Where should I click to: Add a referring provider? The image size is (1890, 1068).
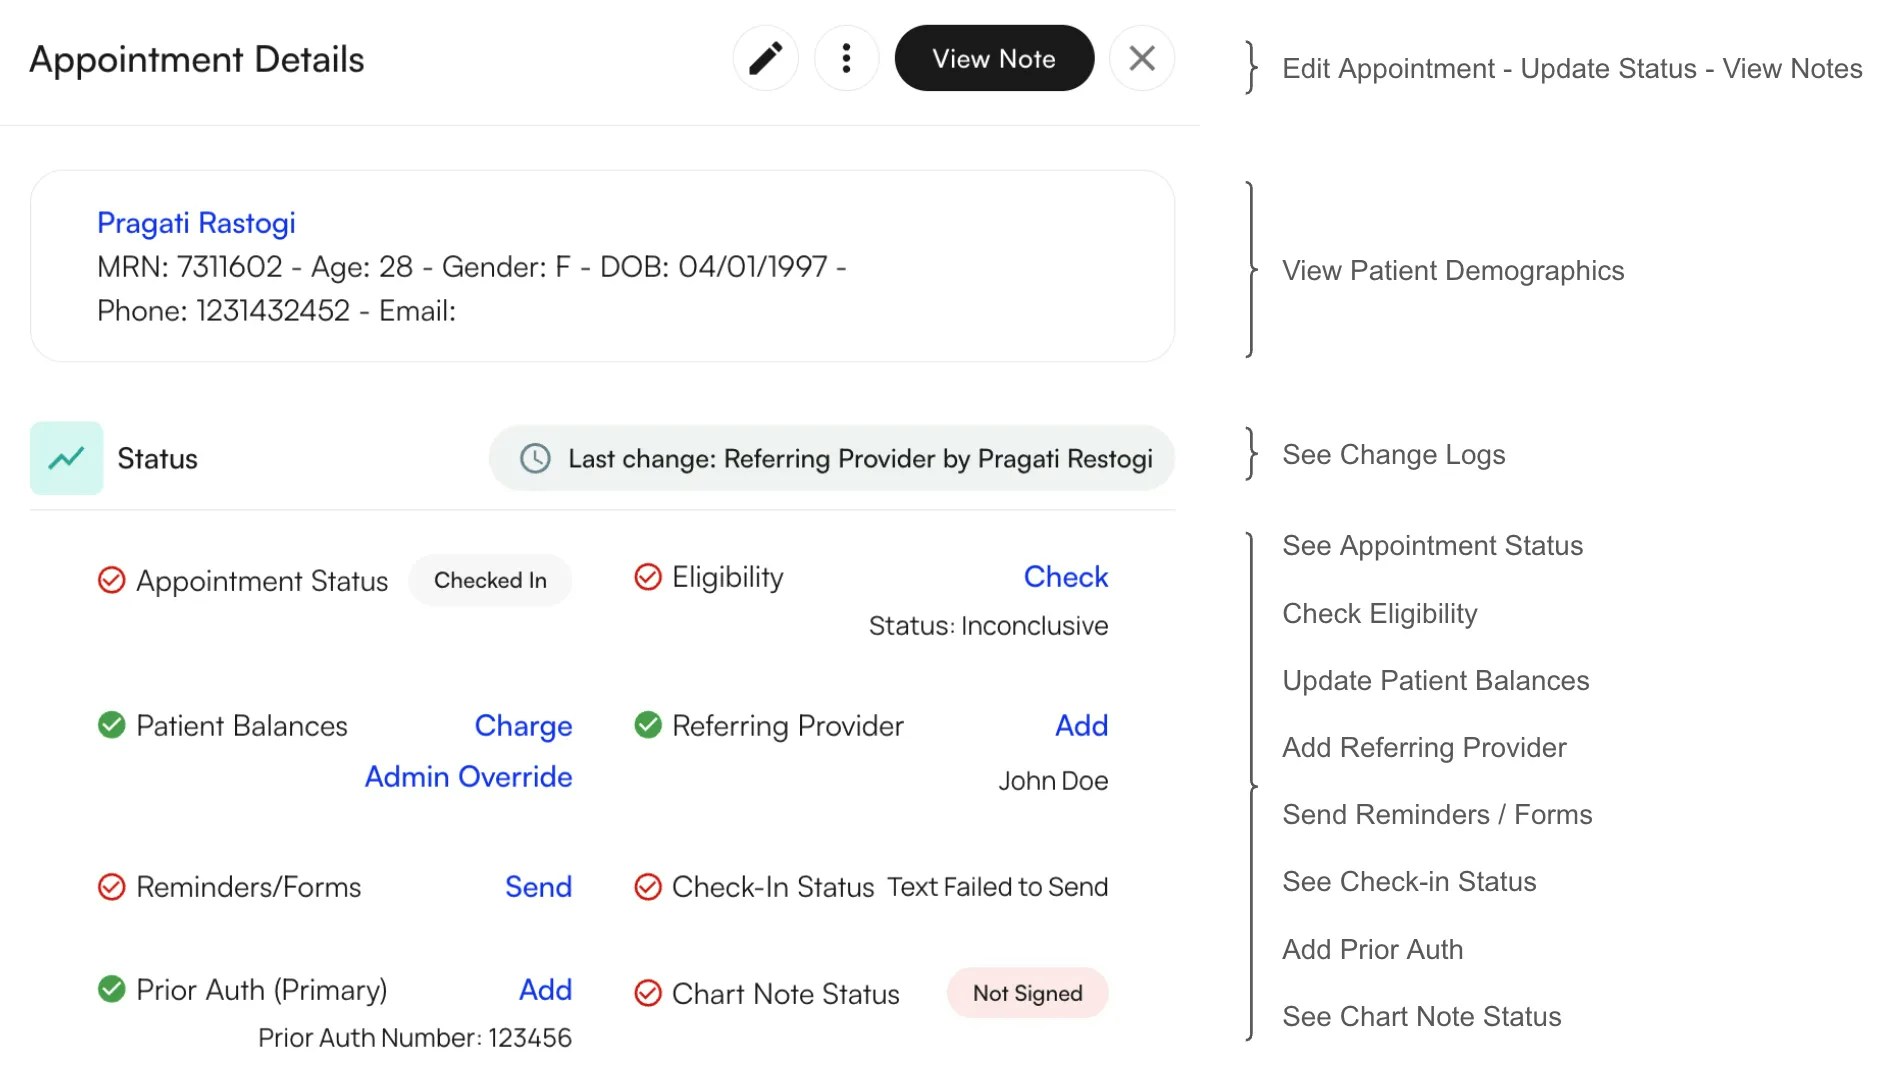point(1081,726)
